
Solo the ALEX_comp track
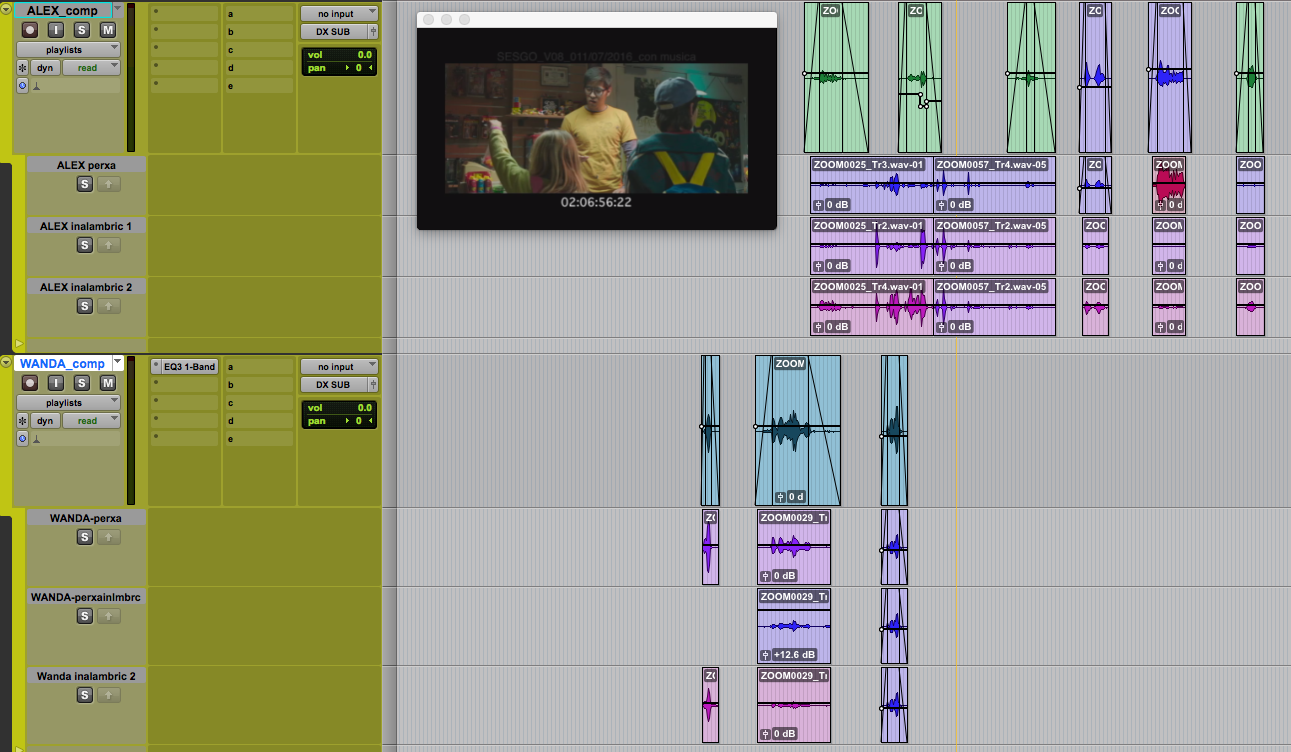point(82,30)
